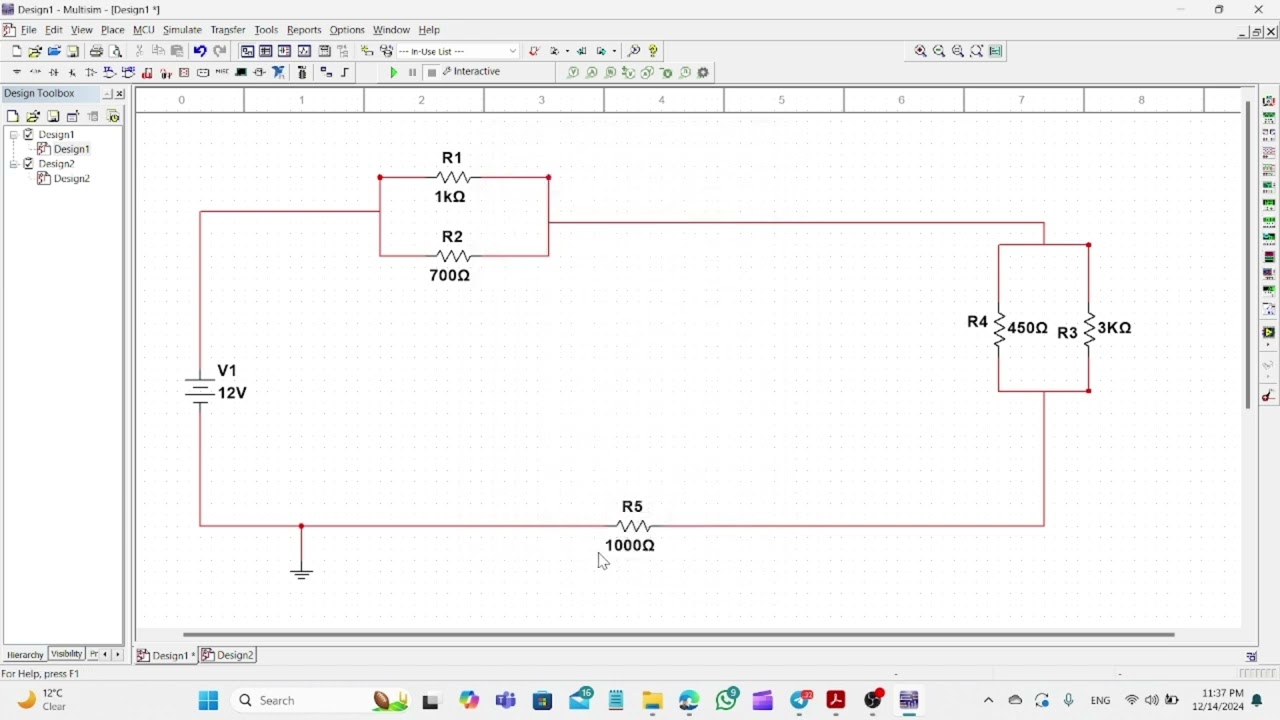Place a Source component from toolbar
Image resolution: width=1280 pixels, height=720 pixels.
point(17,73)
